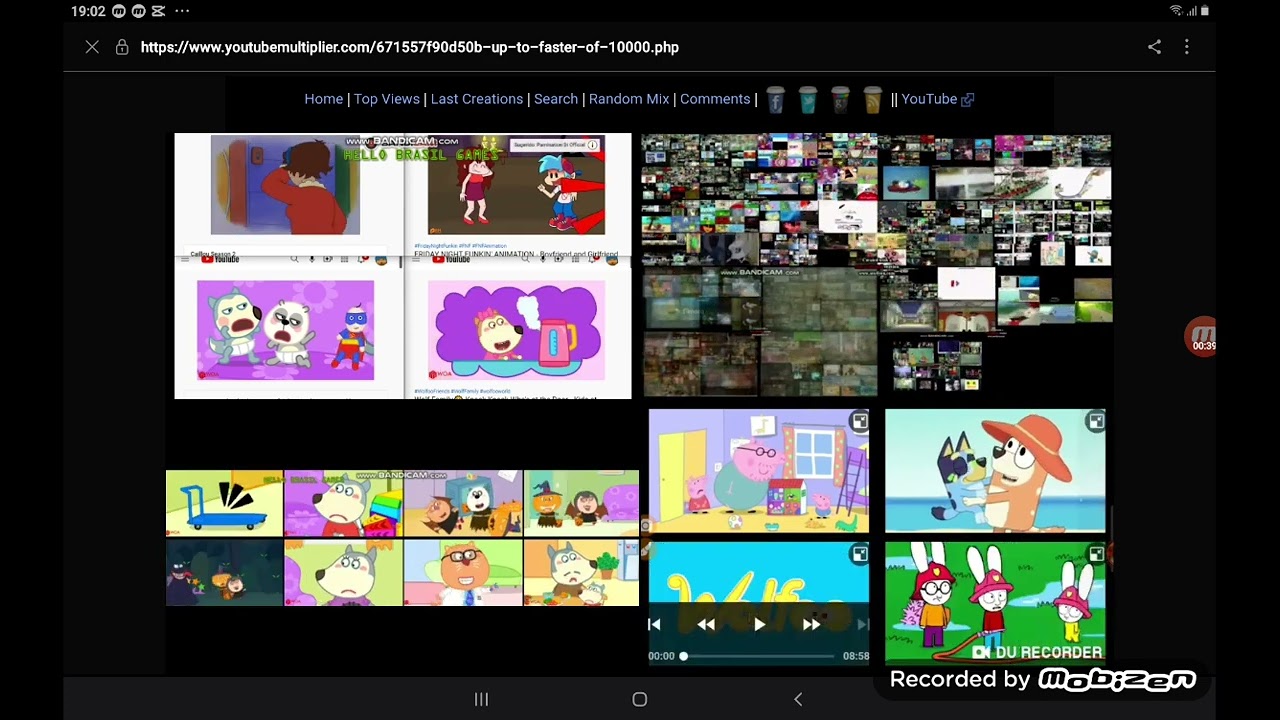Open the rabbit firefighters video thumbnail
This screenshot has width=1280, height=720.
tap(995, 603)
